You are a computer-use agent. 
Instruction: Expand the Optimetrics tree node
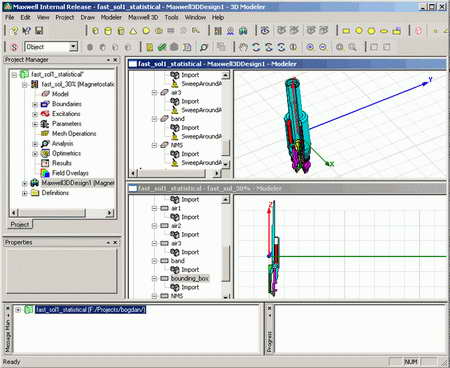(x=35, y=154)
